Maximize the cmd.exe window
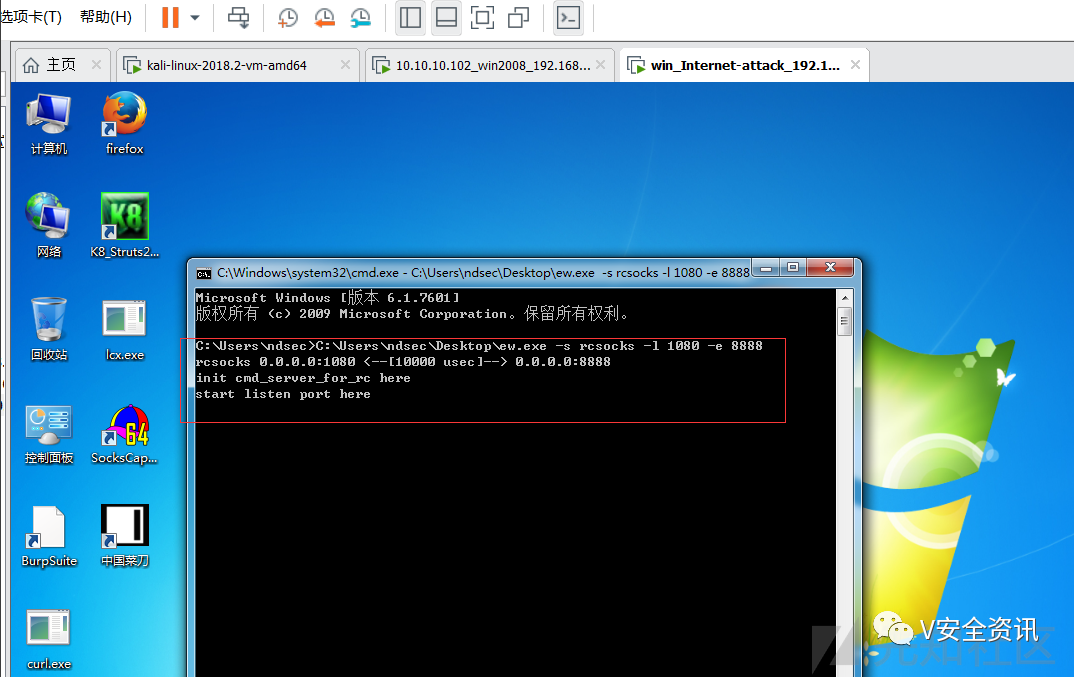The height and width of the screenshot is (677, 1074). click(792, 268)
